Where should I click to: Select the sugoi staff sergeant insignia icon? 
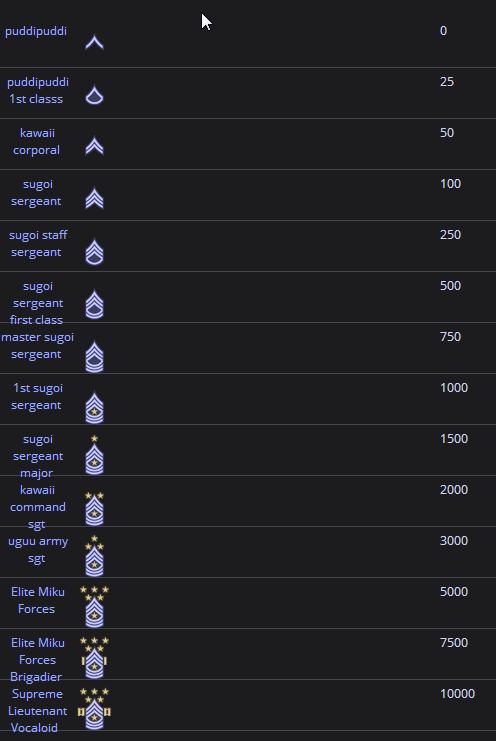[94, 251]
